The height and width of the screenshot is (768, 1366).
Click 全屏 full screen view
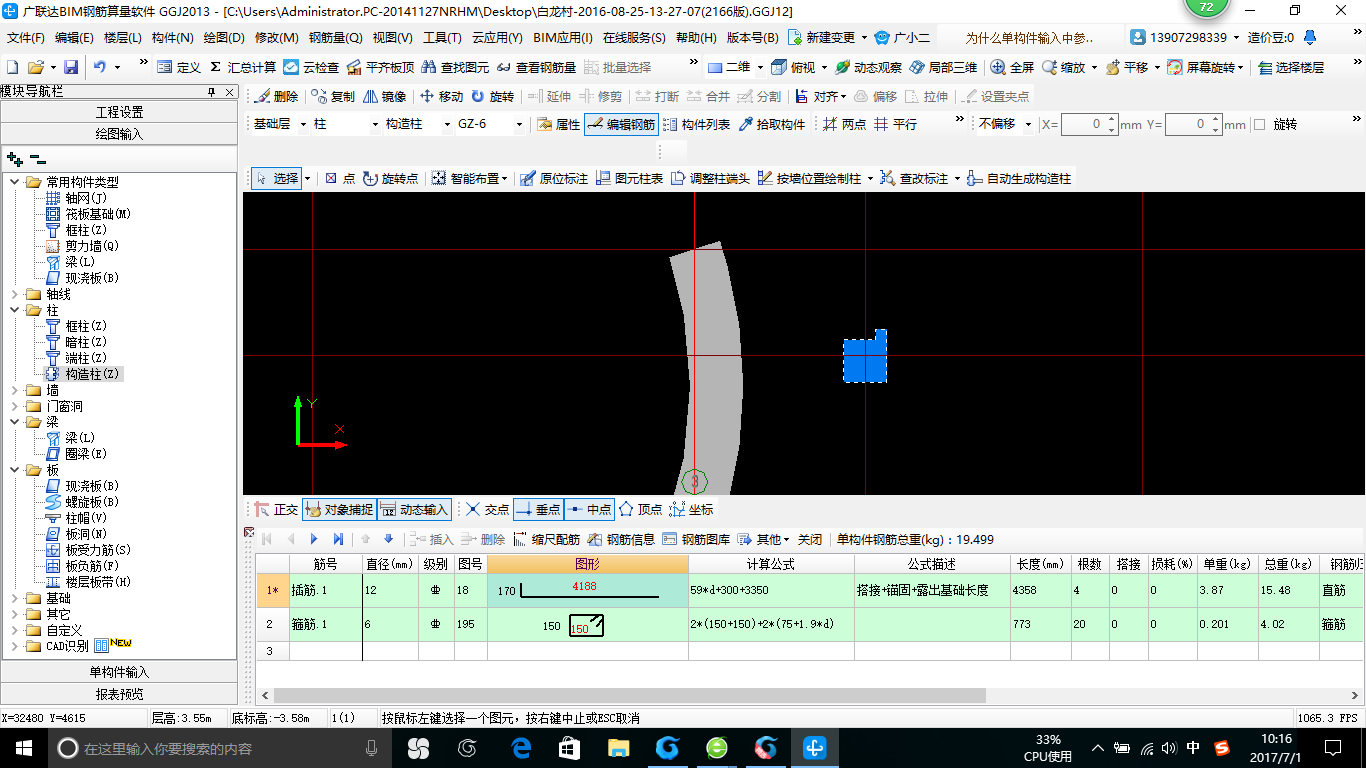1012,67
